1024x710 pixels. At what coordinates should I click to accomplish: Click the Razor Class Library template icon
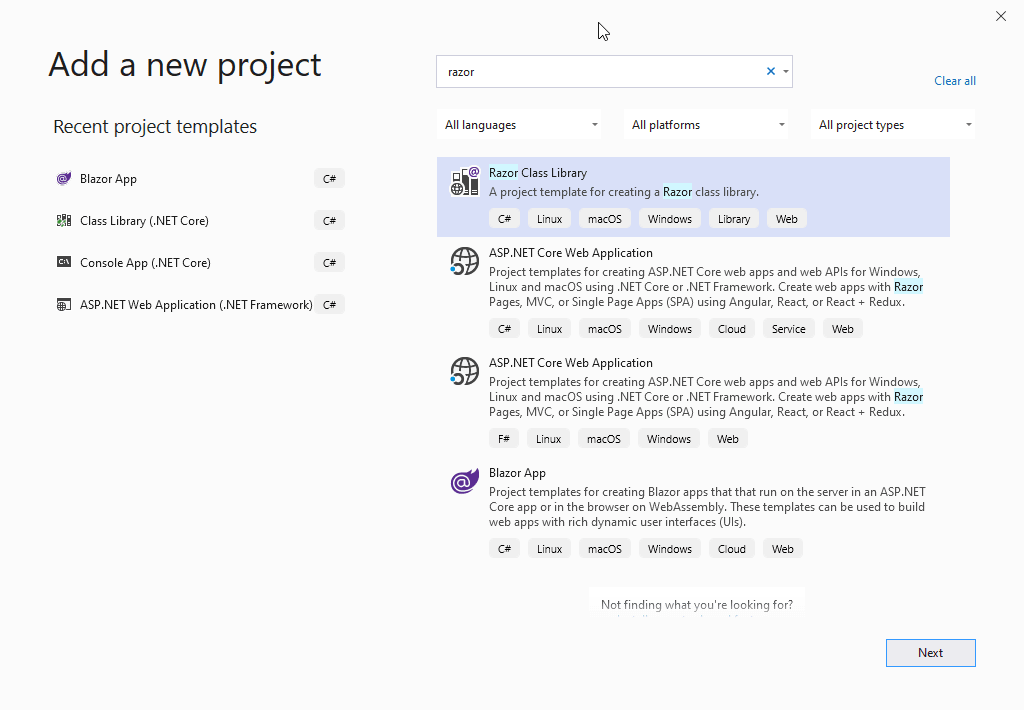coord(464,181)
